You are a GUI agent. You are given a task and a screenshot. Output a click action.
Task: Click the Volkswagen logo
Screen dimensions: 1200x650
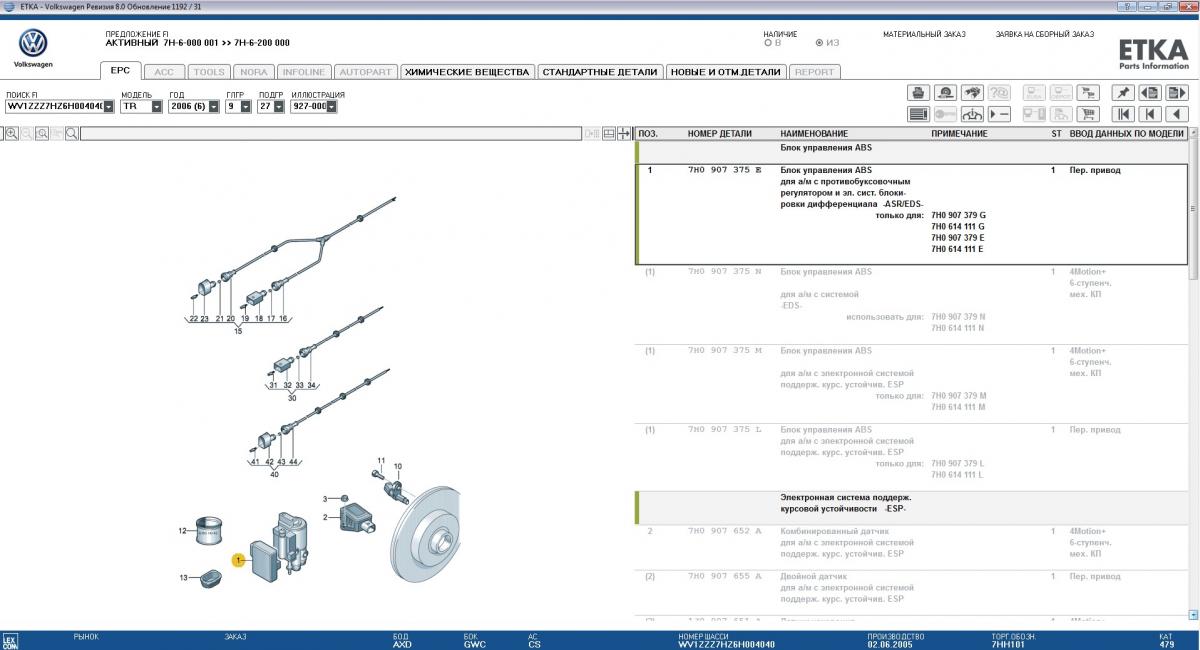33,43
